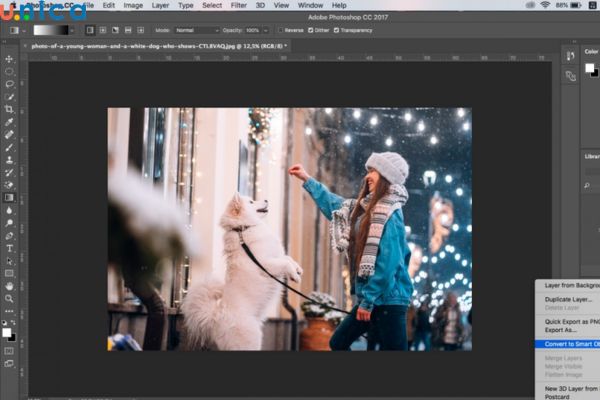Select the Blur tool

tap(9, 211)
